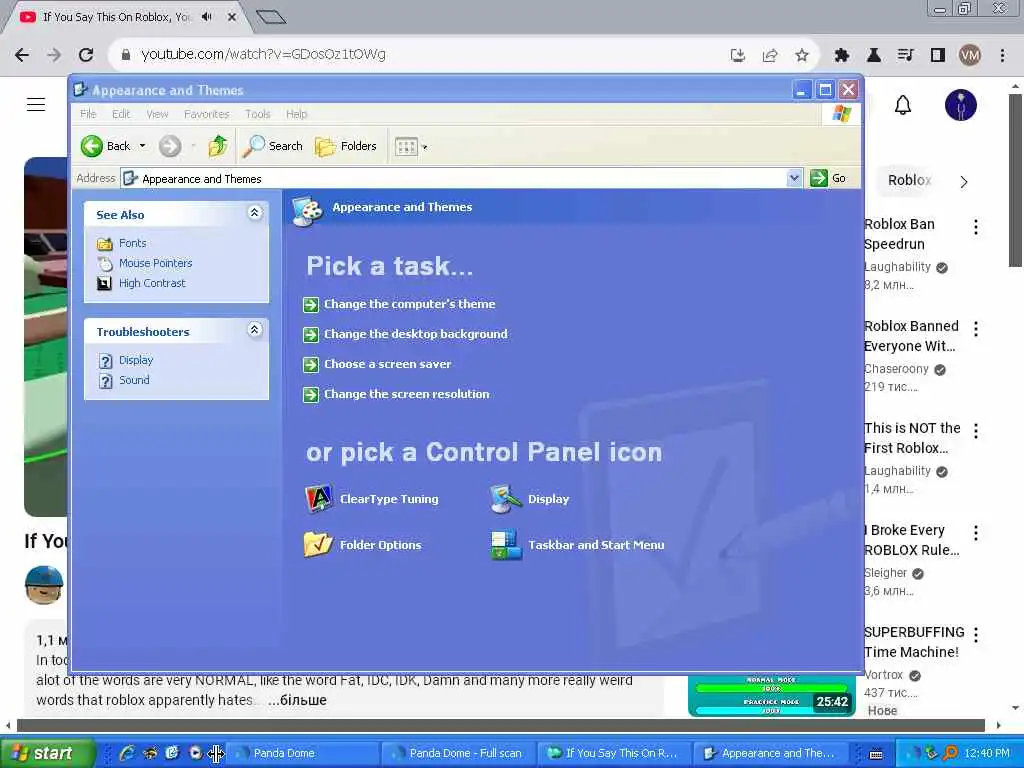Click the Share page icon in Chrome
Screen dimensions: 1024x768
coord(770,56)
